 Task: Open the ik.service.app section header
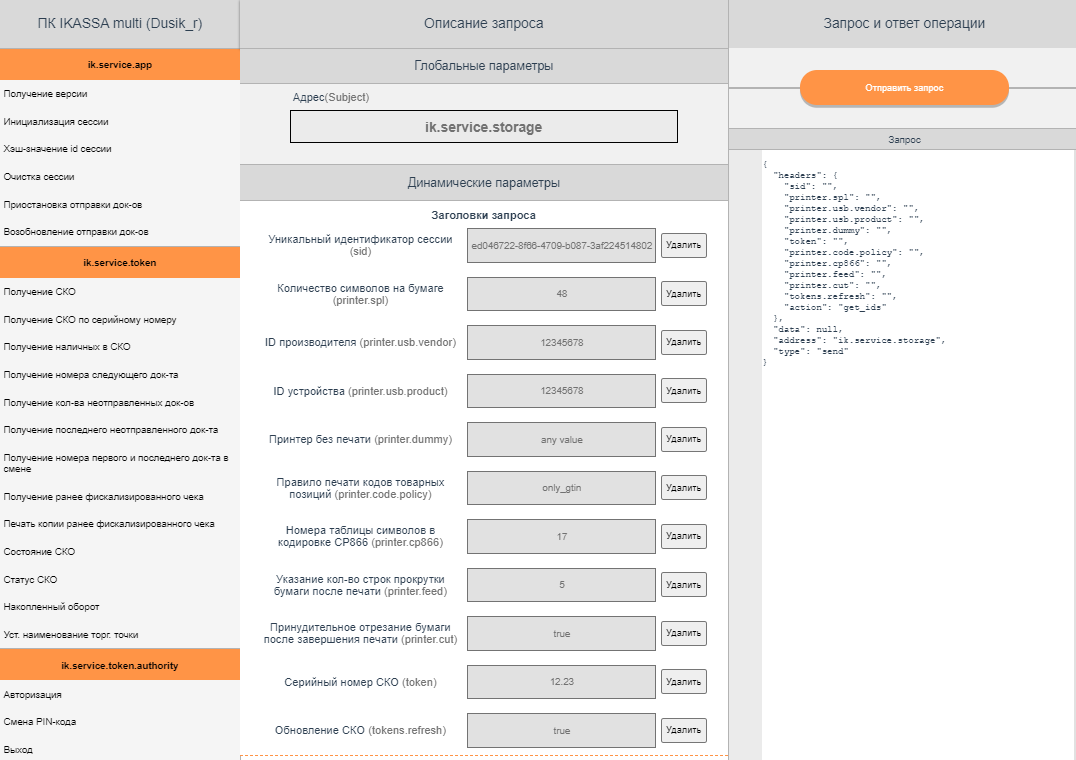(120, 65)
